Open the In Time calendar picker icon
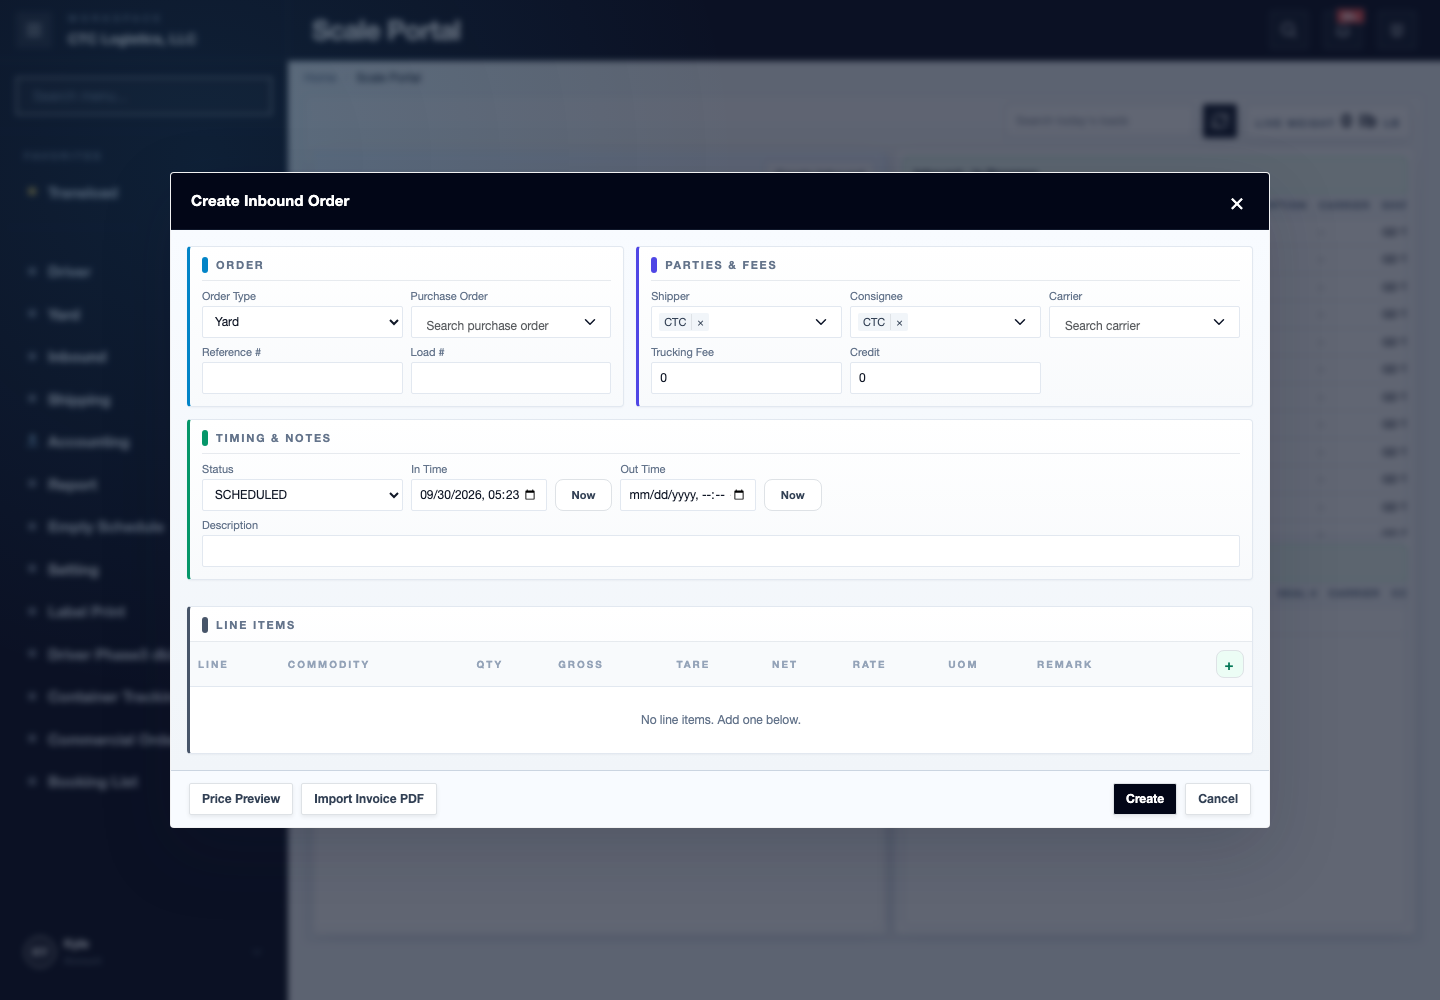This screenshot has width=1440, height=1000. pyautogui.click(x=530, y=495)
